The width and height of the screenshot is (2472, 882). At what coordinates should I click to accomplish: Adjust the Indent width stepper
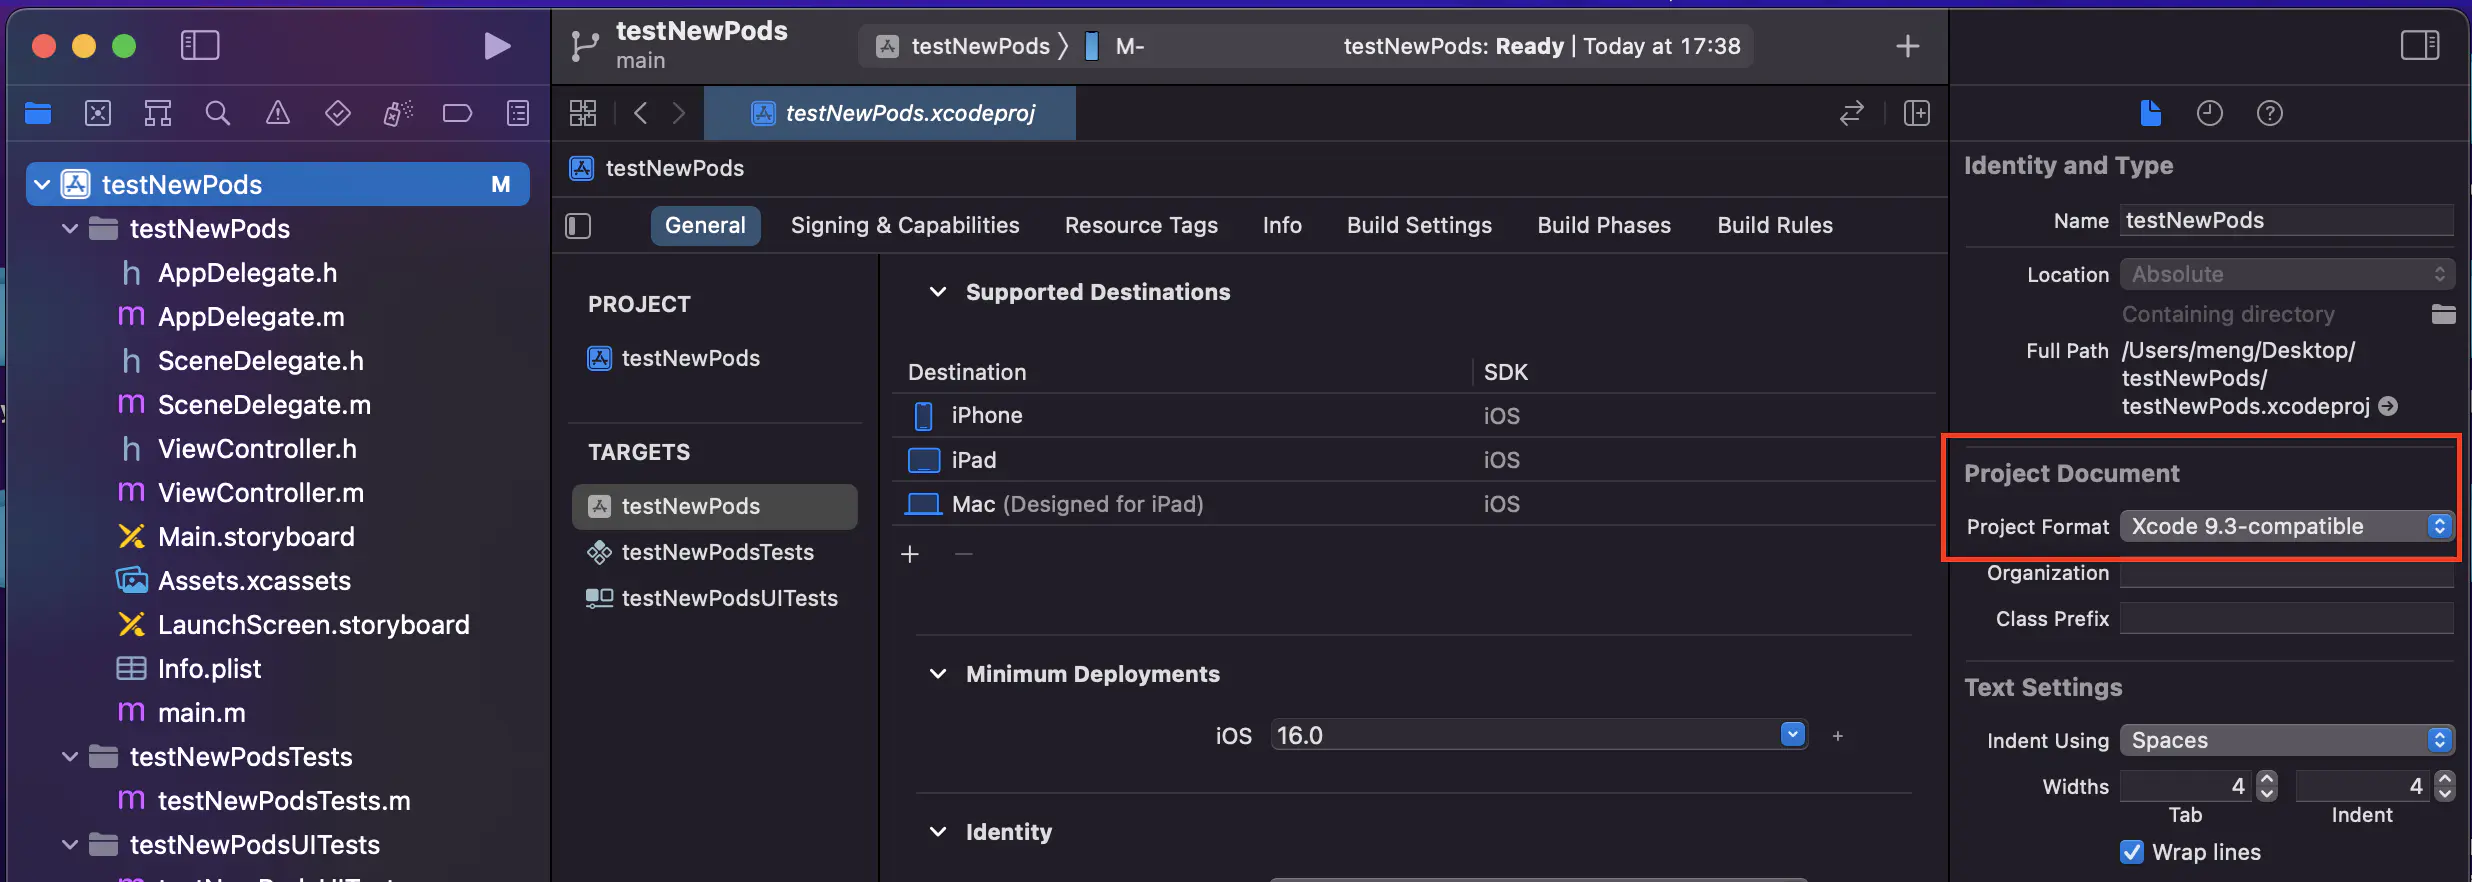tap(2444, 786)
